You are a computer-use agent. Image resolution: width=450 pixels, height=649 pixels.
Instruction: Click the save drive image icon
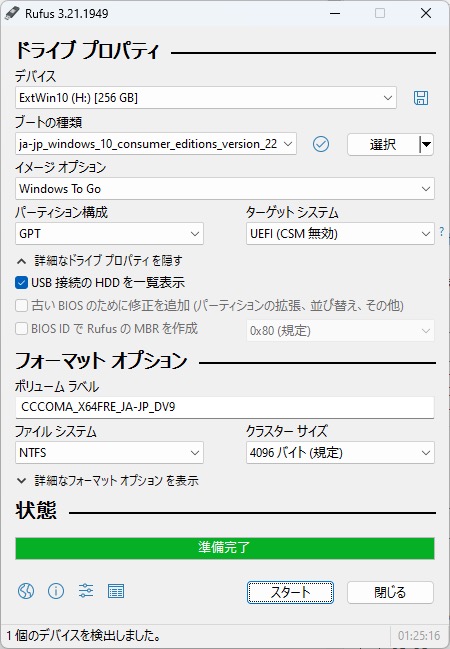point(421,98)
